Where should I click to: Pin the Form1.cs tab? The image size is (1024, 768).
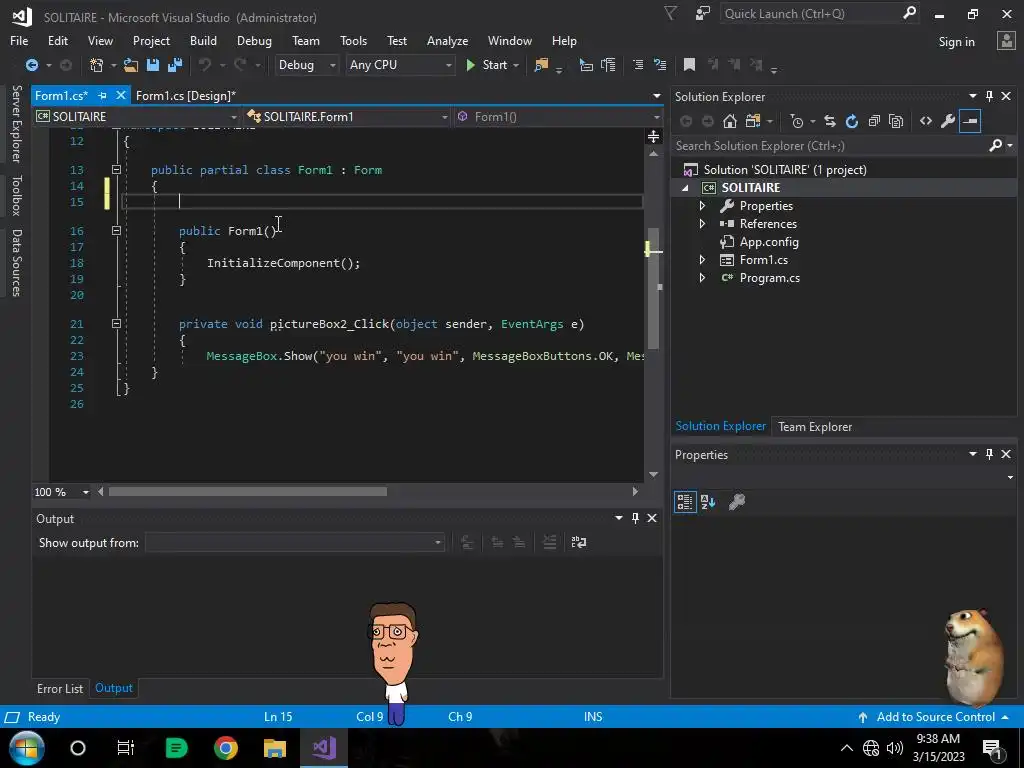(103, 95)
